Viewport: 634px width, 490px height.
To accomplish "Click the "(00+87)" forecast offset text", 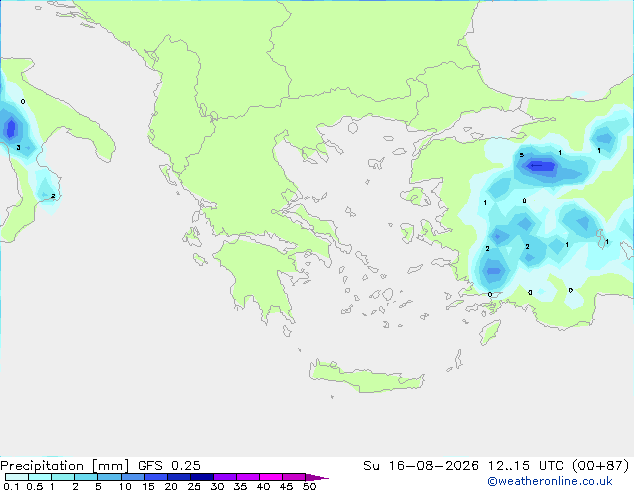I will click(x=601, y=466).
